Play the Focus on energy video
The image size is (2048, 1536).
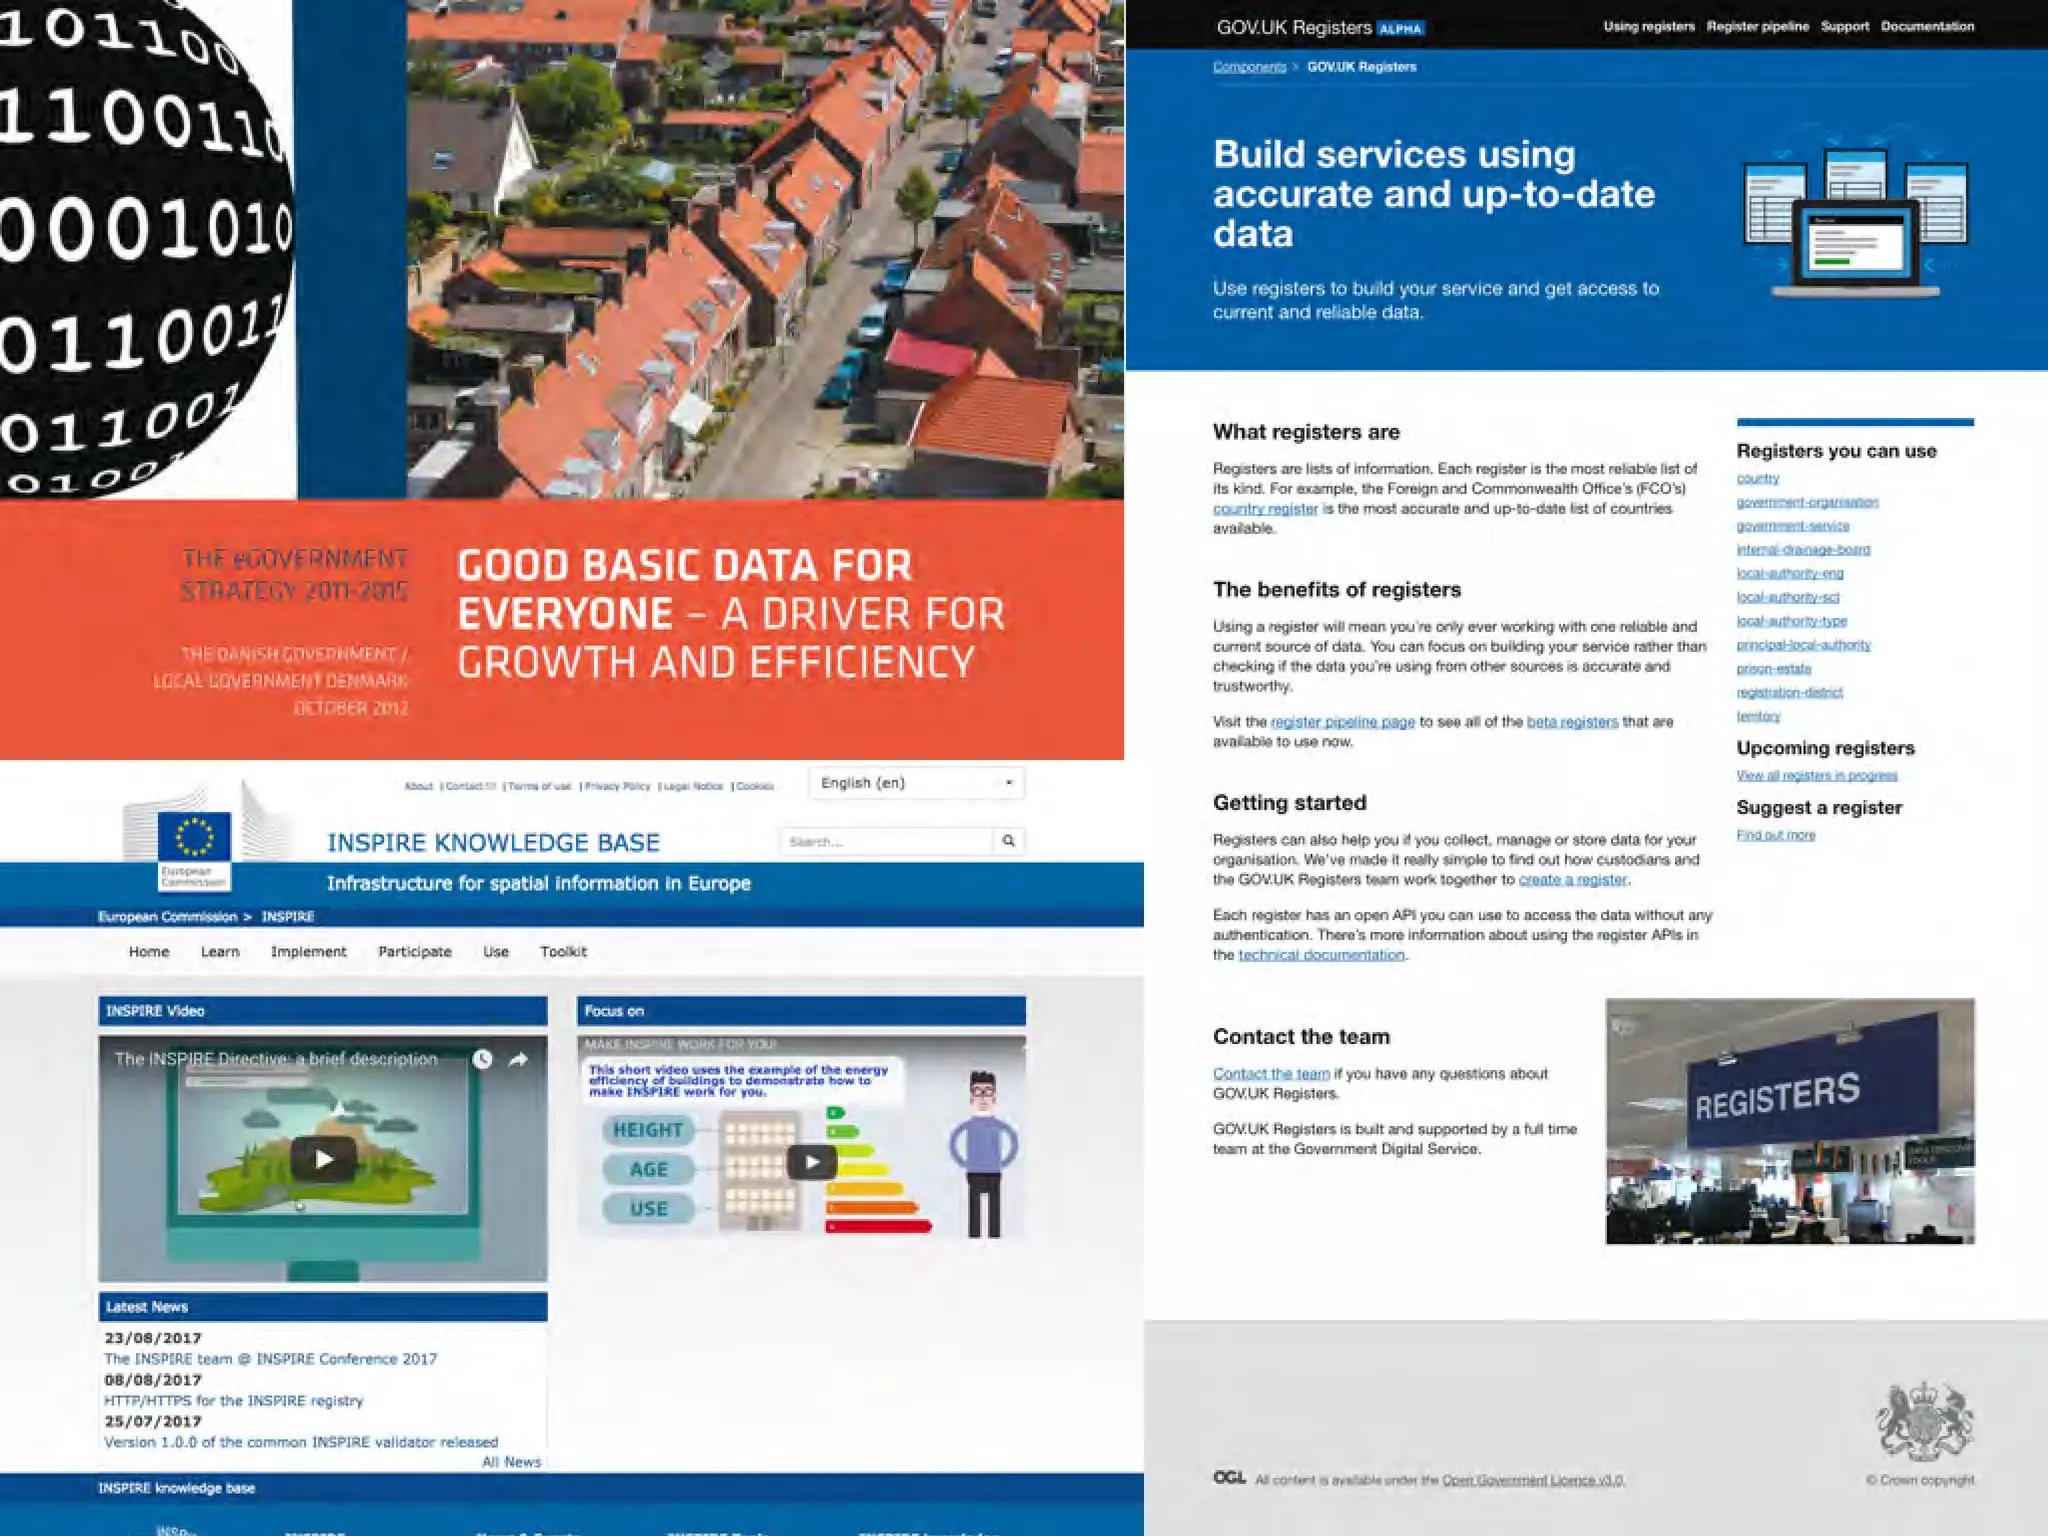(811, 1162)
